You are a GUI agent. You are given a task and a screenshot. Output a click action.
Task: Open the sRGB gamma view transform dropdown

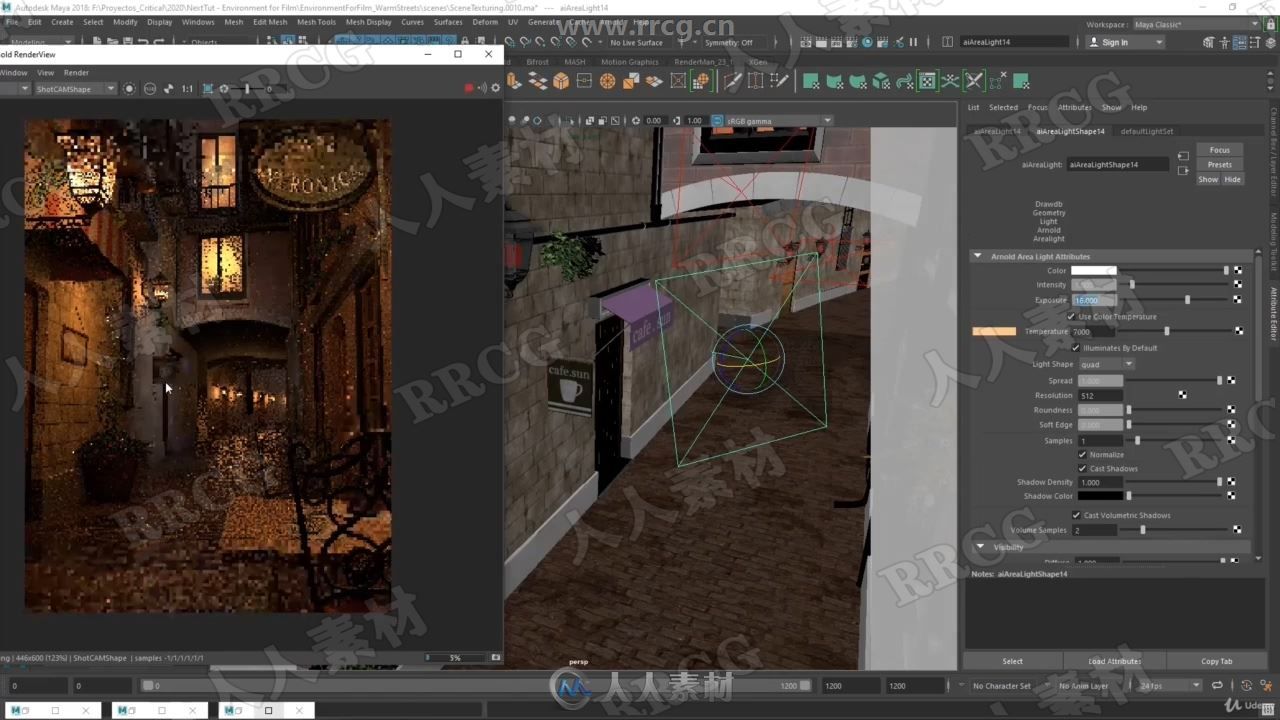tap(778, 121)
